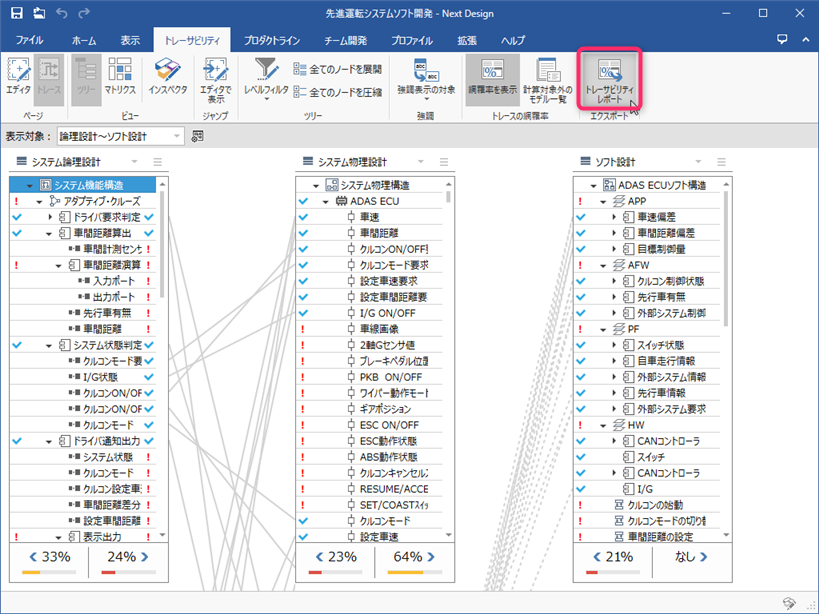Open 計算対象外のモデル一覧
This screenshot has width=819, height=614.
tap(548, 80)
